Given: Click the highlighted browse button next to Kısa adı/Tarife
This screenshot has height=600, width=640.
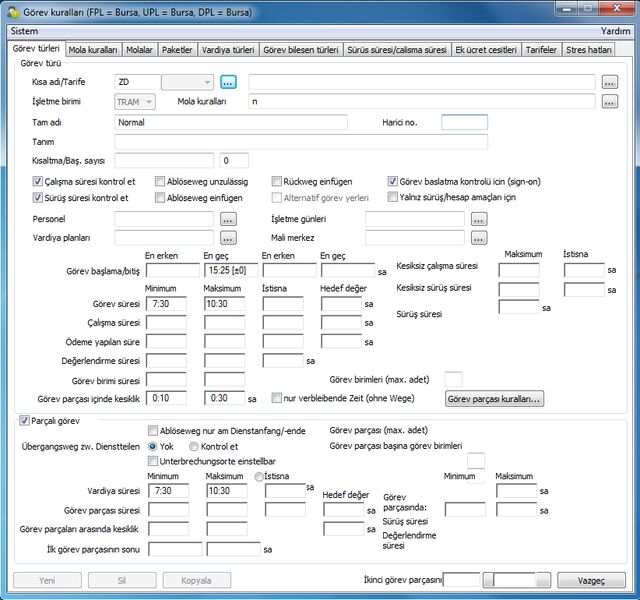Looking at the screenshot, I should coord(228,82).
